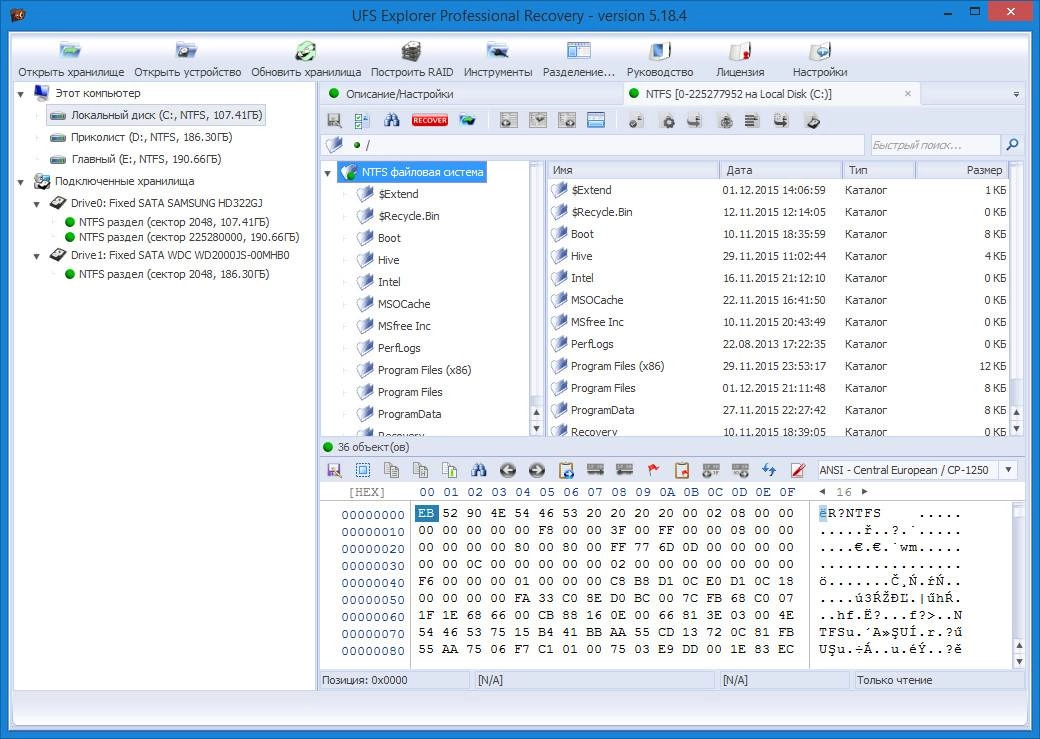Click the save icon in hex viewer toolbar
Screen dimensions: 1040x739
tap(334, 470)
